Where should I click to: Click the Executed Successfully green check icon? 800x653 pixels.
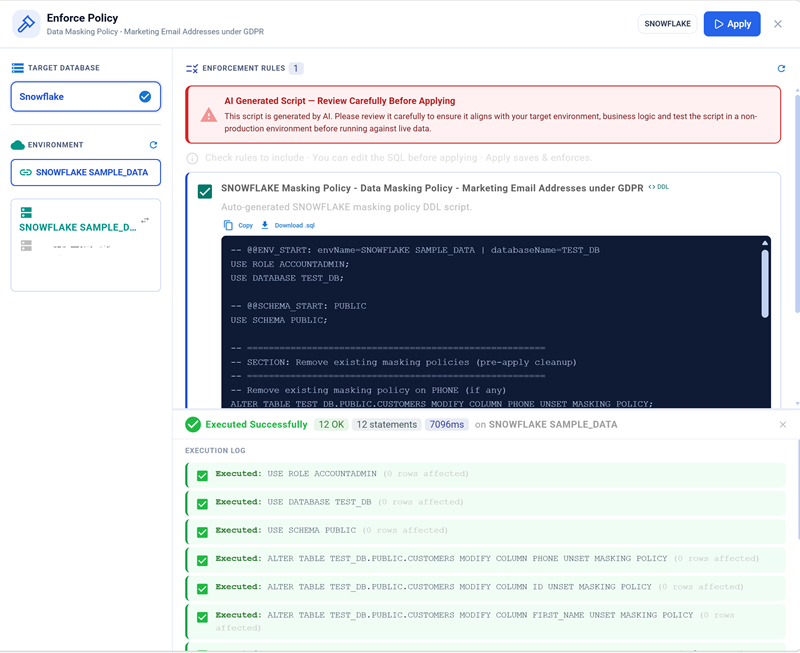(x=193, y=424)
